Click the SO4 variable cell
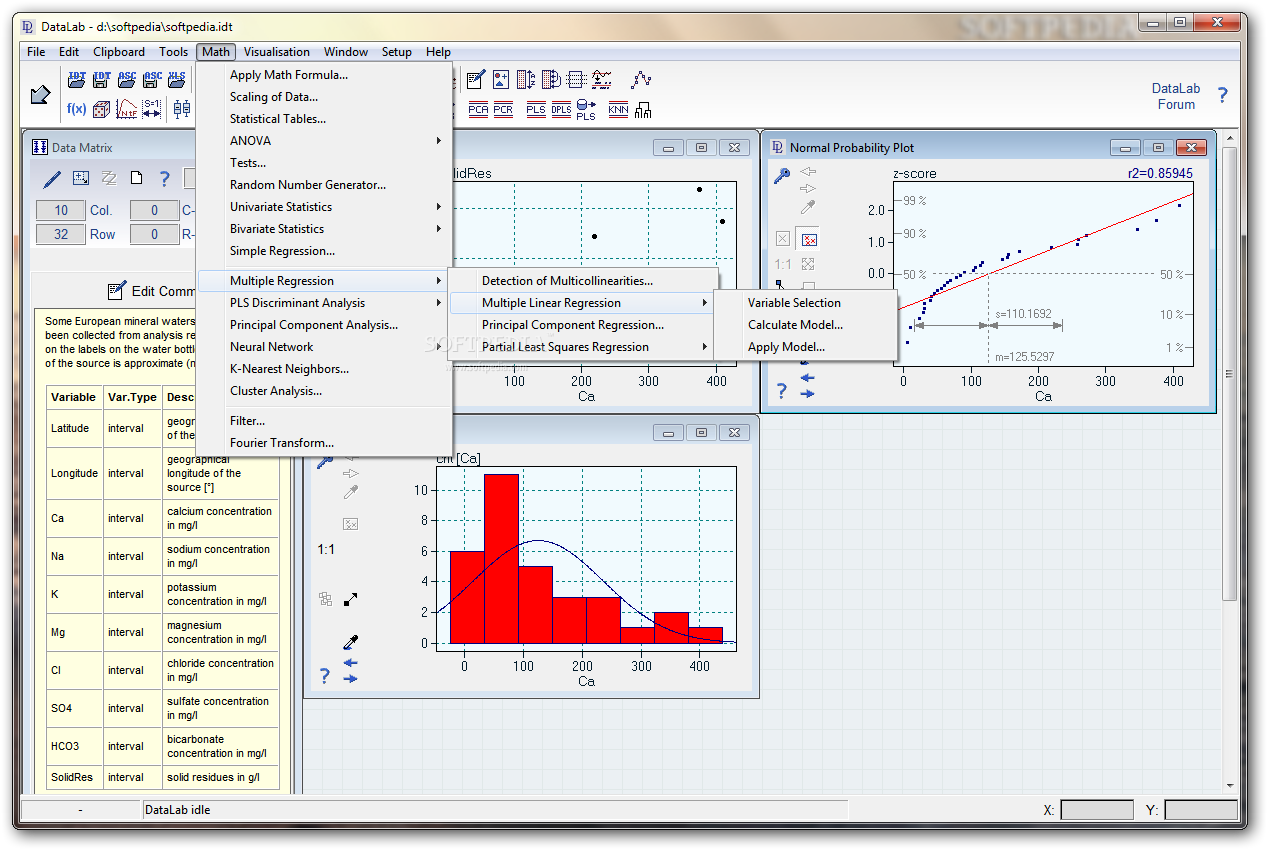Screen dimensions: 1268x850 coord(76,708)
